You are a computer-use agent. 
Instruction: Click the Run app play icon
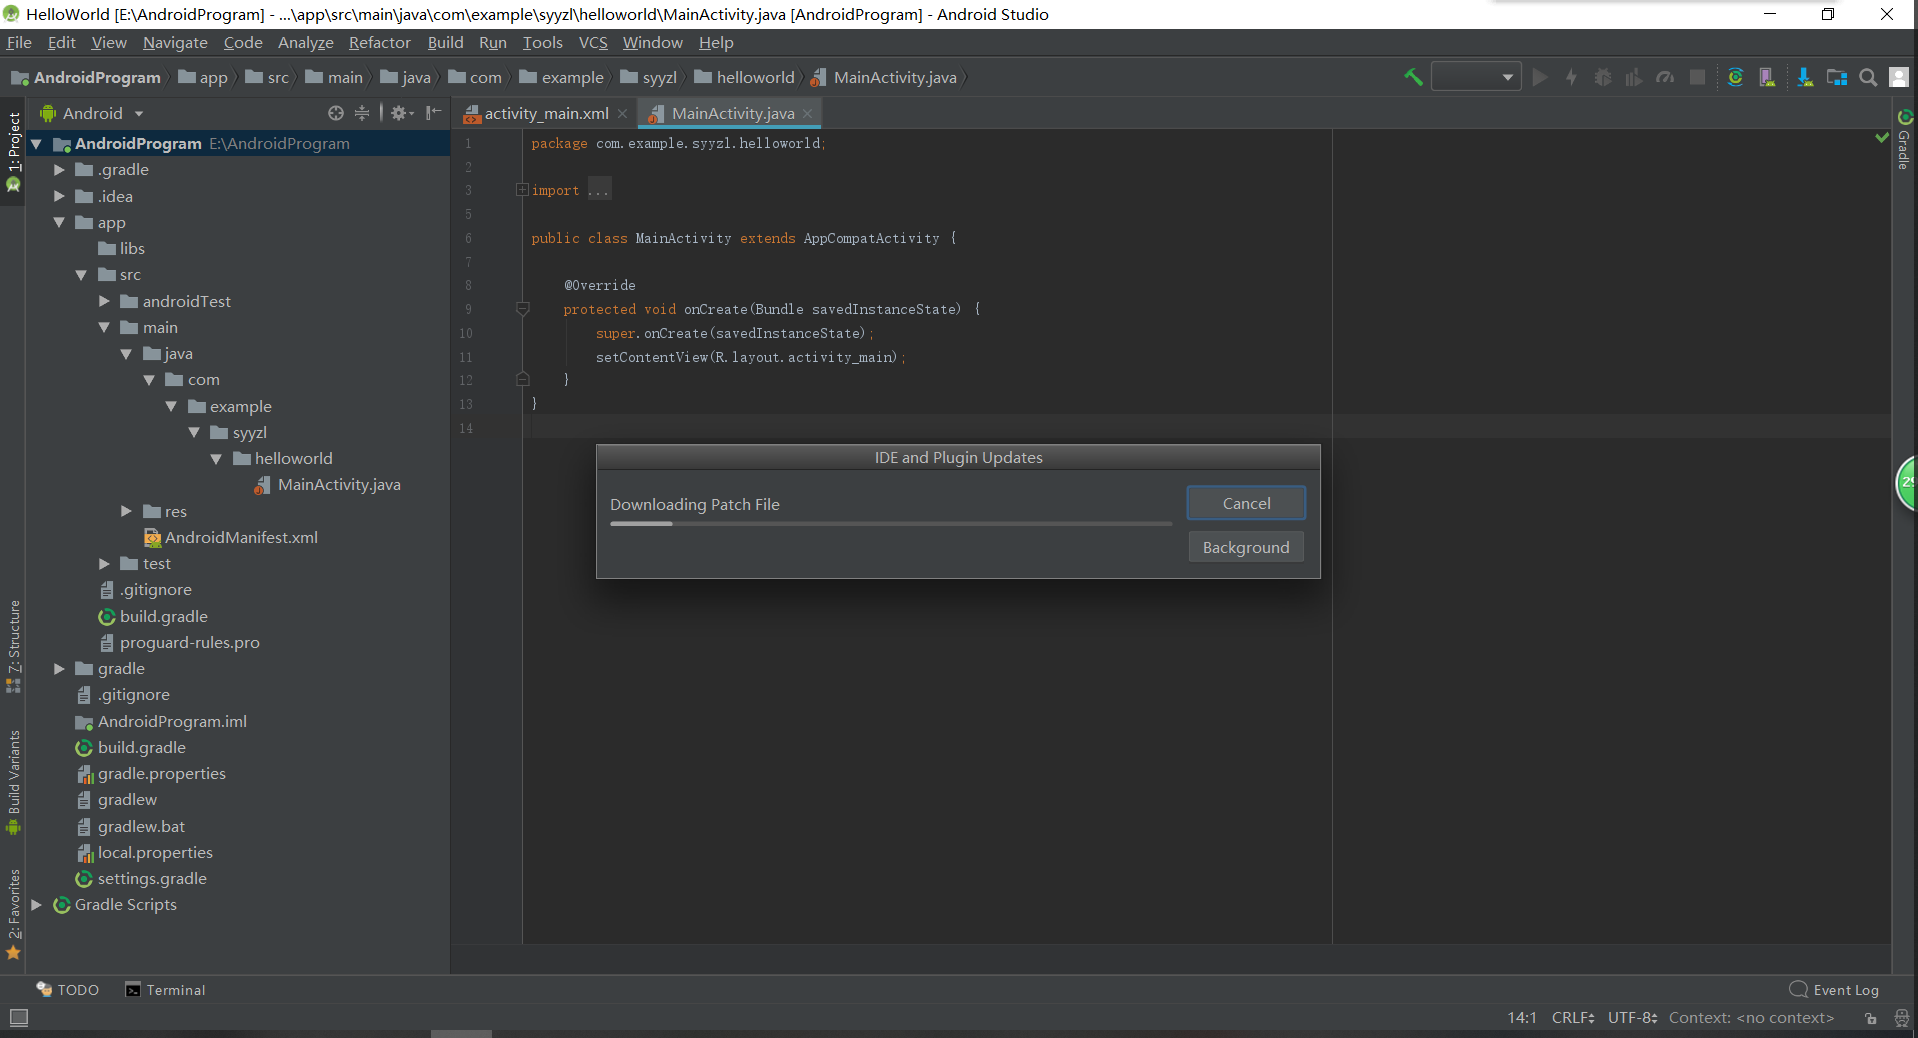coord(1540,77)
